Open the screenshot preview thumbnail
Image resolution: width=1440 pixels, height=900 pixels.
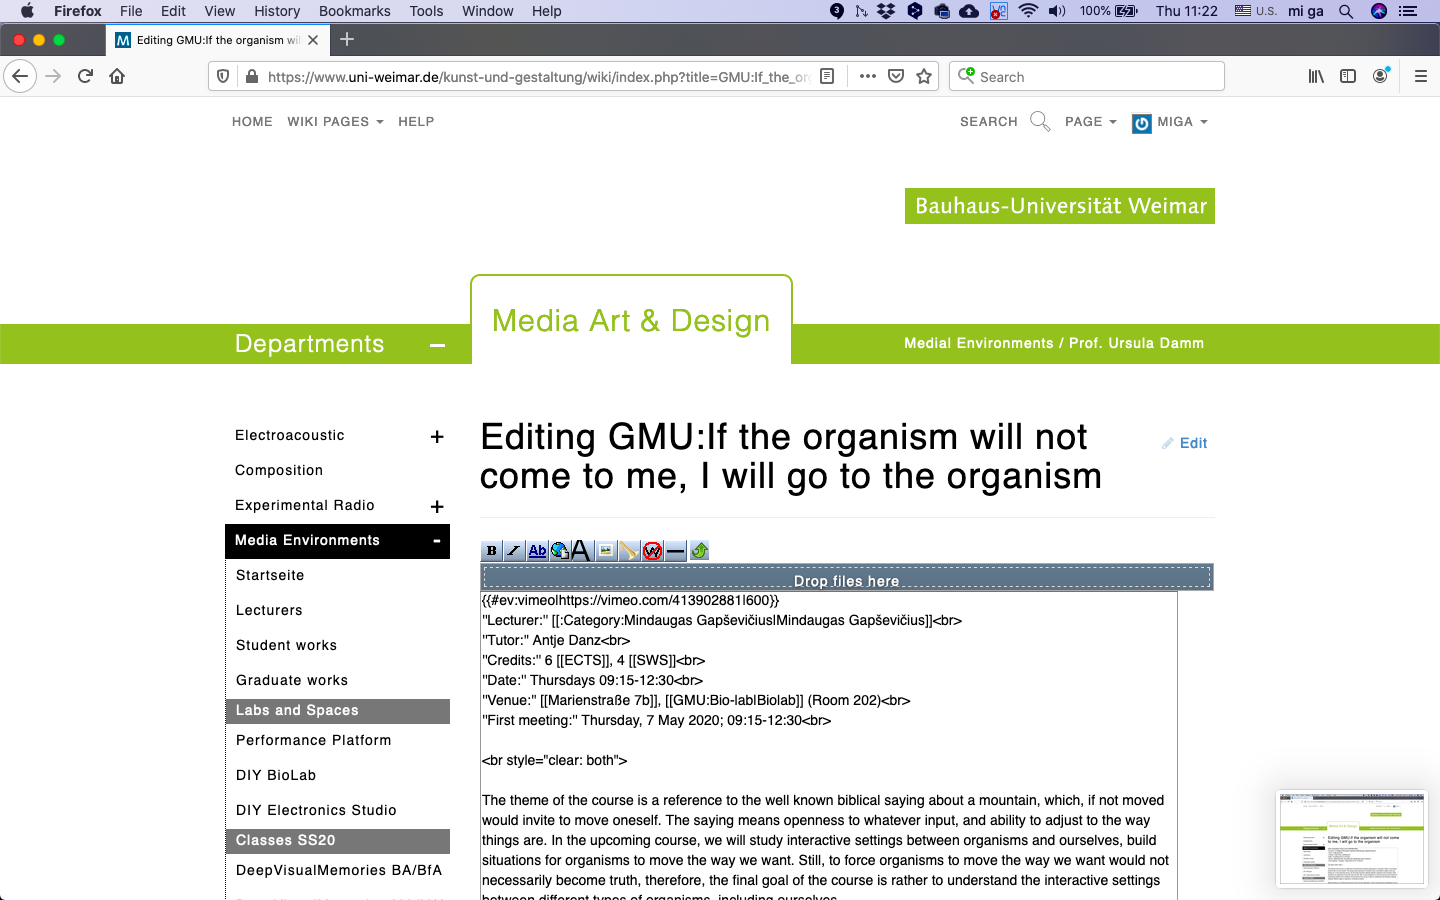tap(1352, 839)
